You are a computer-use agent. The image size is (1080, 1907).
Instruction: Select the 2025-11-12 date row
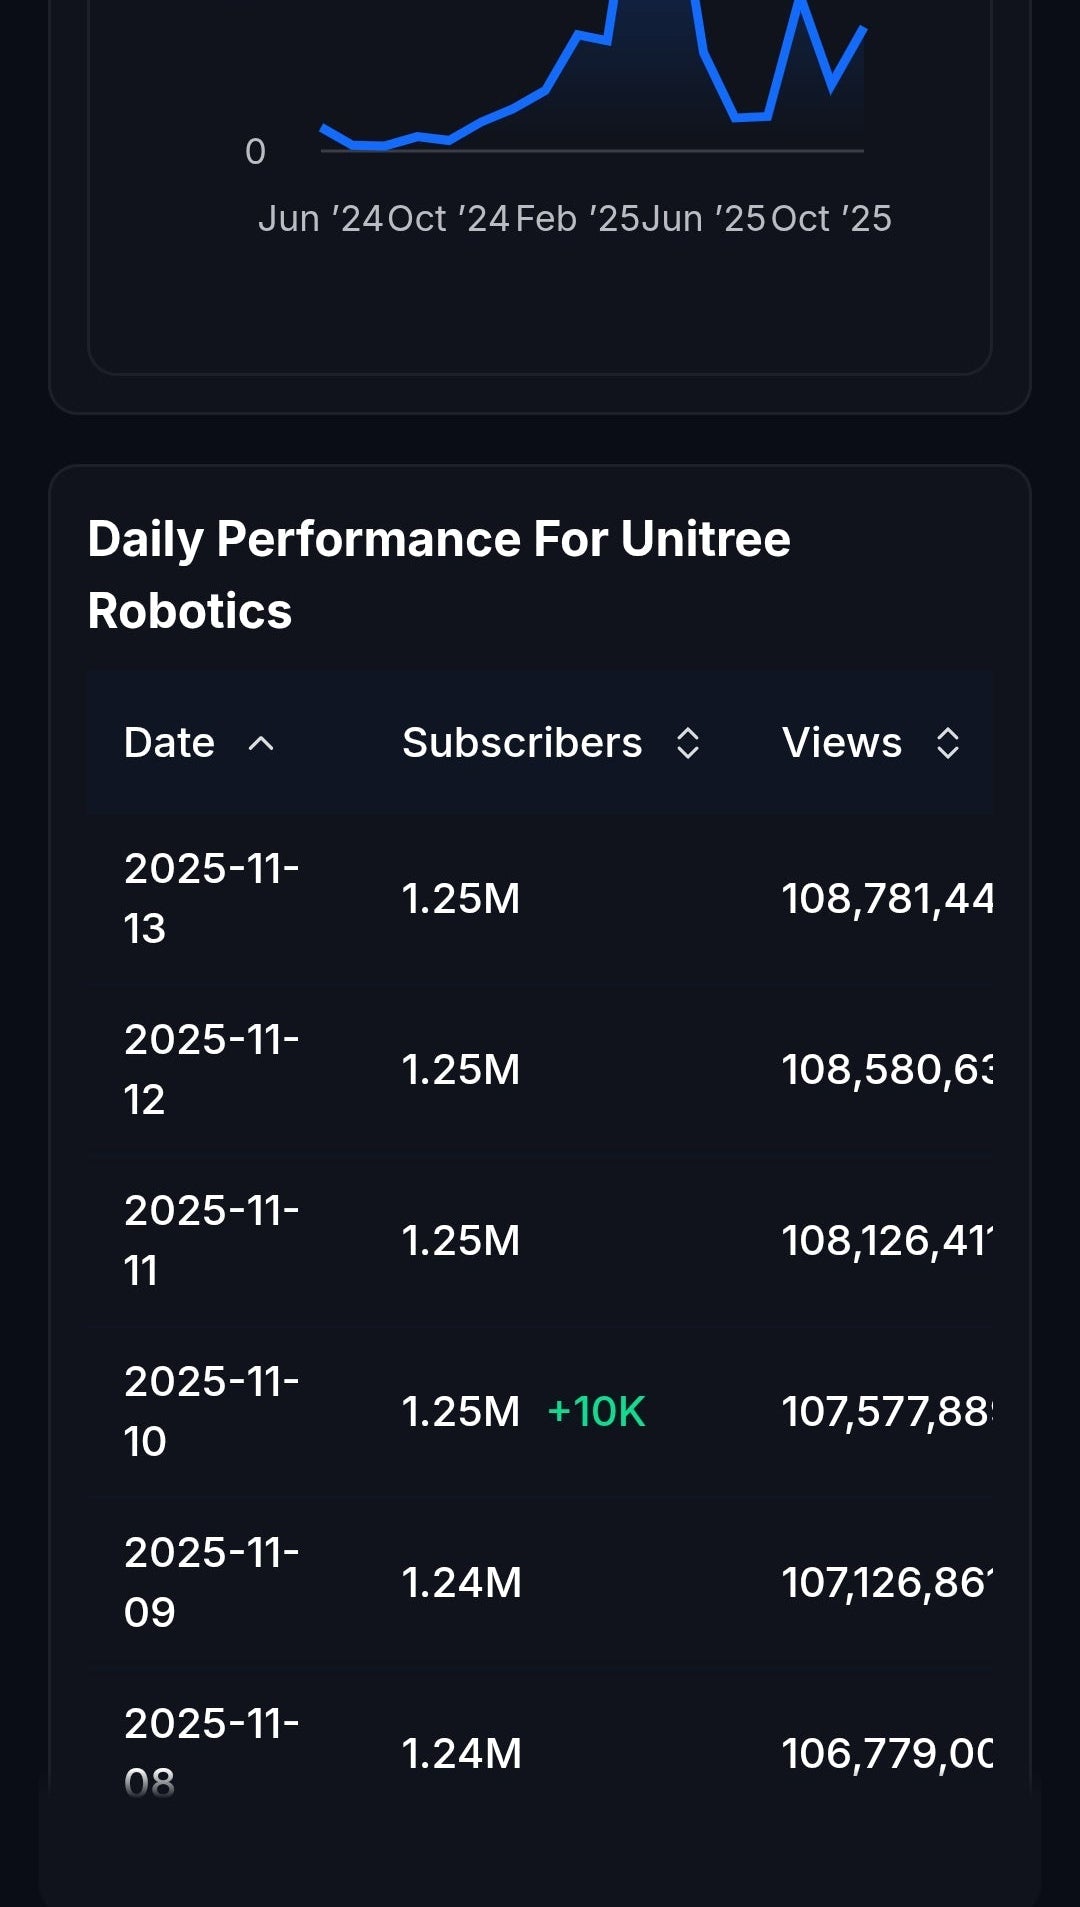[211, 1069]
